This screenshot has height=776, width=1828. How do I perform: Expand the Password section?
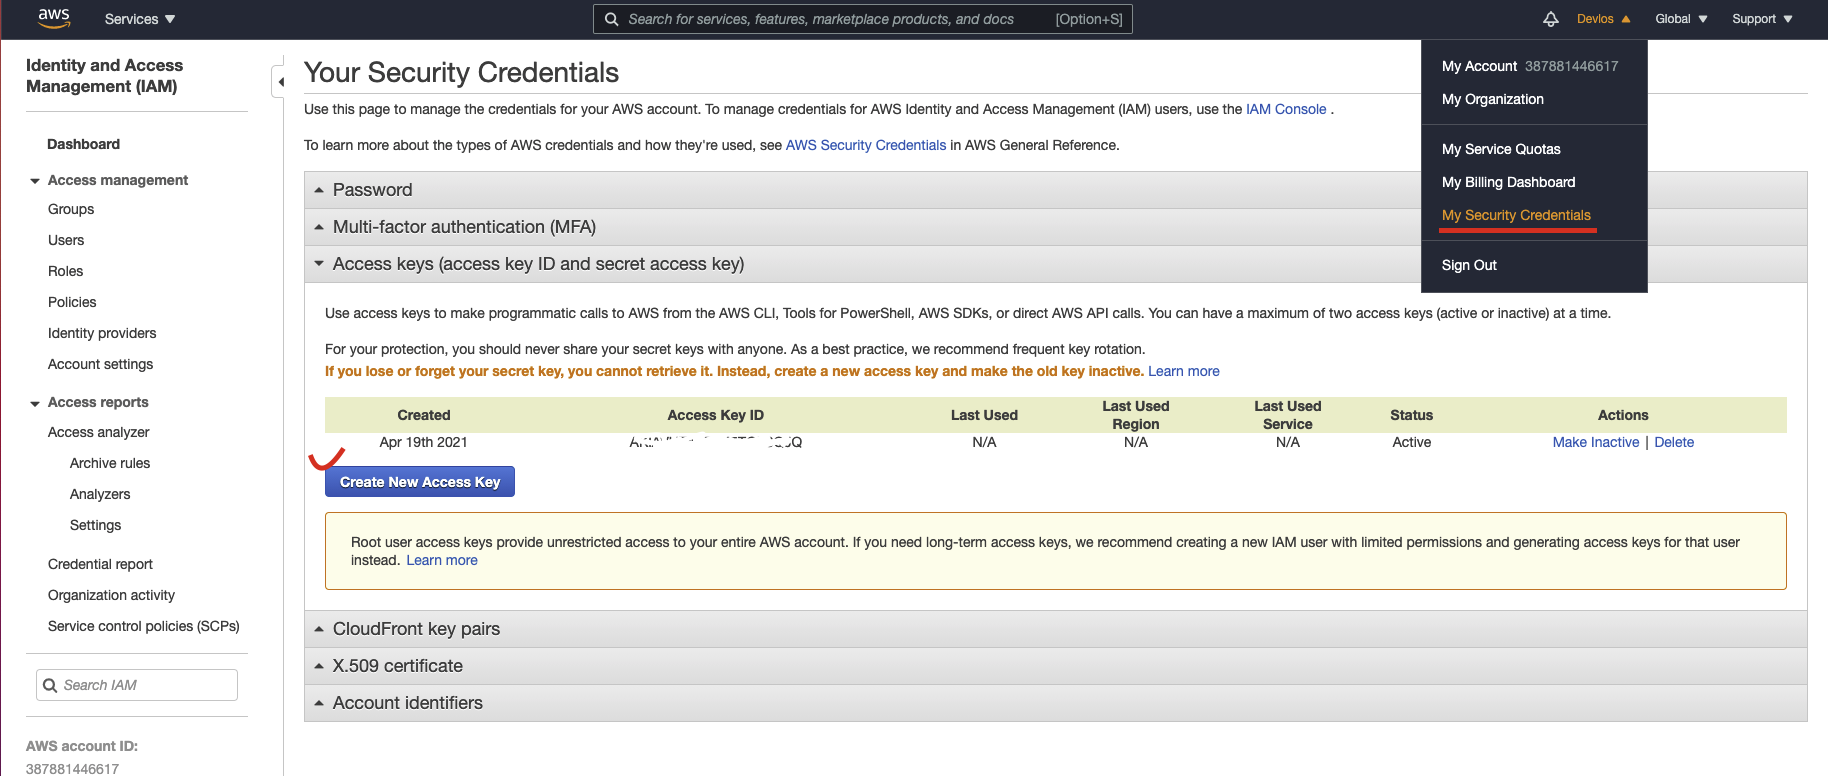1056,190
